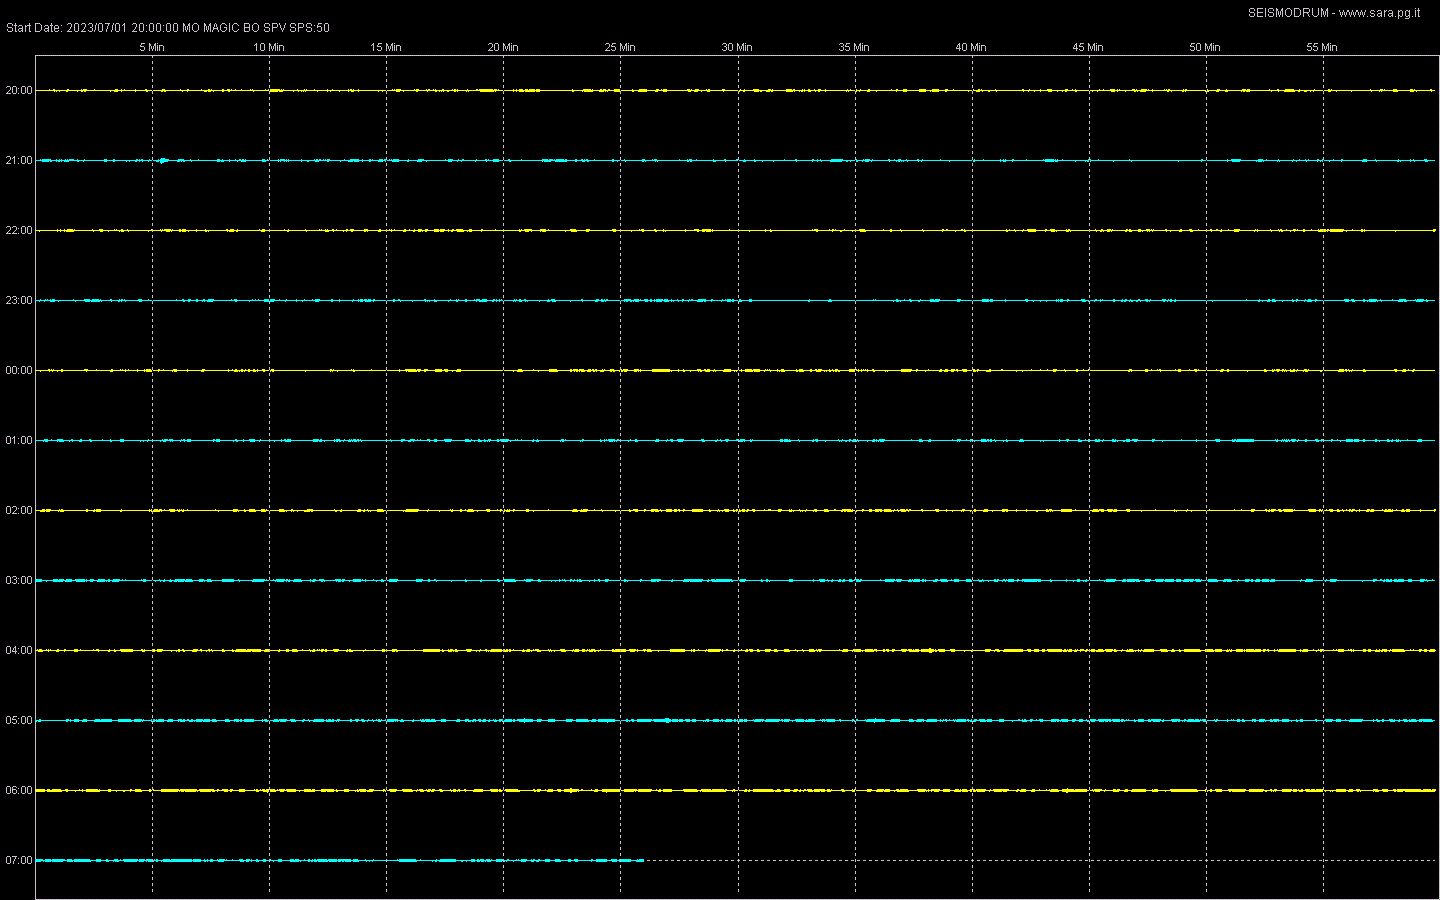This screenshot has height=900, width=1440.
Task: Click the 50 Min axis label
Action: (1204, 47)
